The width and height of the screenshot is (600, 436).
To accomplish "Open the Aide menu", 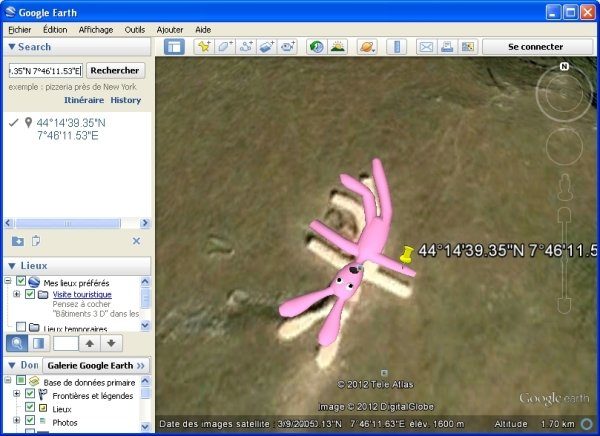I will click(203, 29).
